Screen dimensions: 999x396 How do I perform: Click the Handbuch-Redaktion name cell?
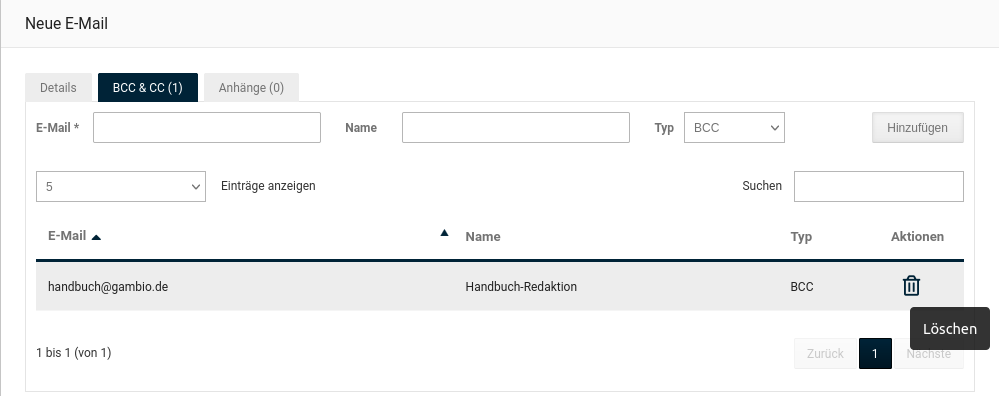(521, 286)
